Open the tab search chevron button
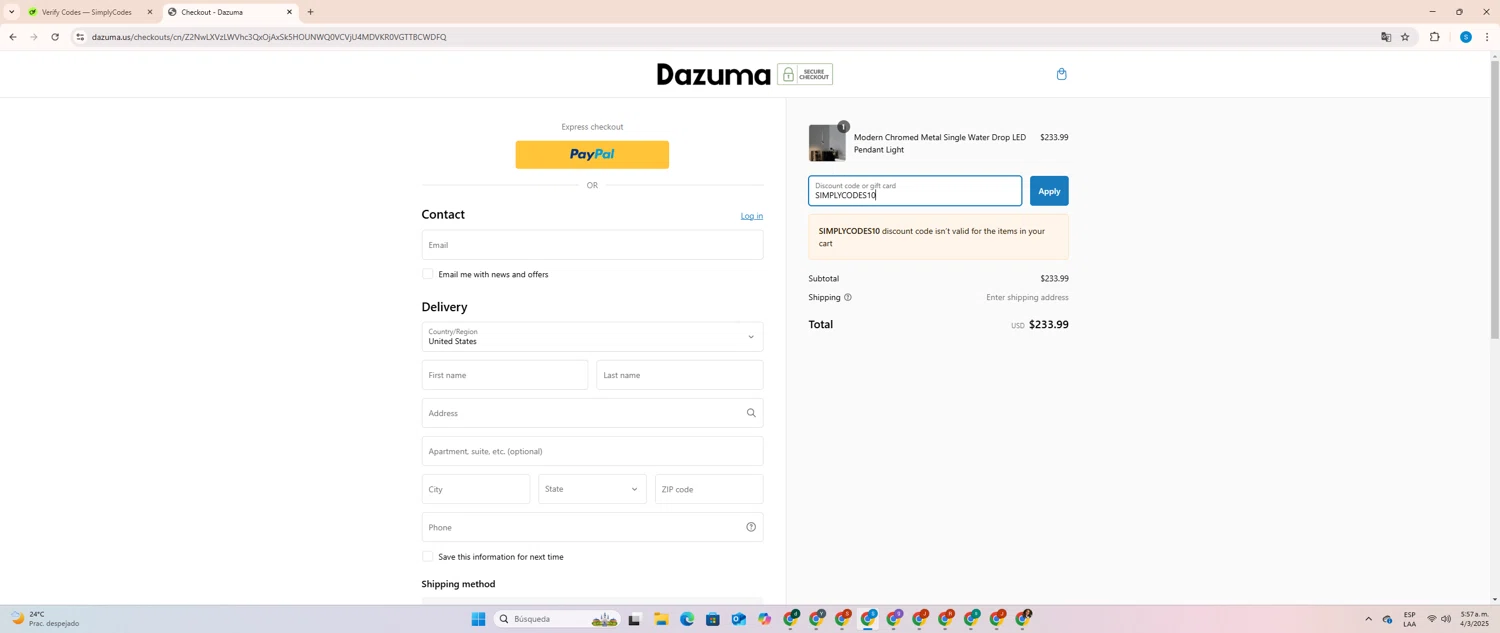 coord(11,12)
